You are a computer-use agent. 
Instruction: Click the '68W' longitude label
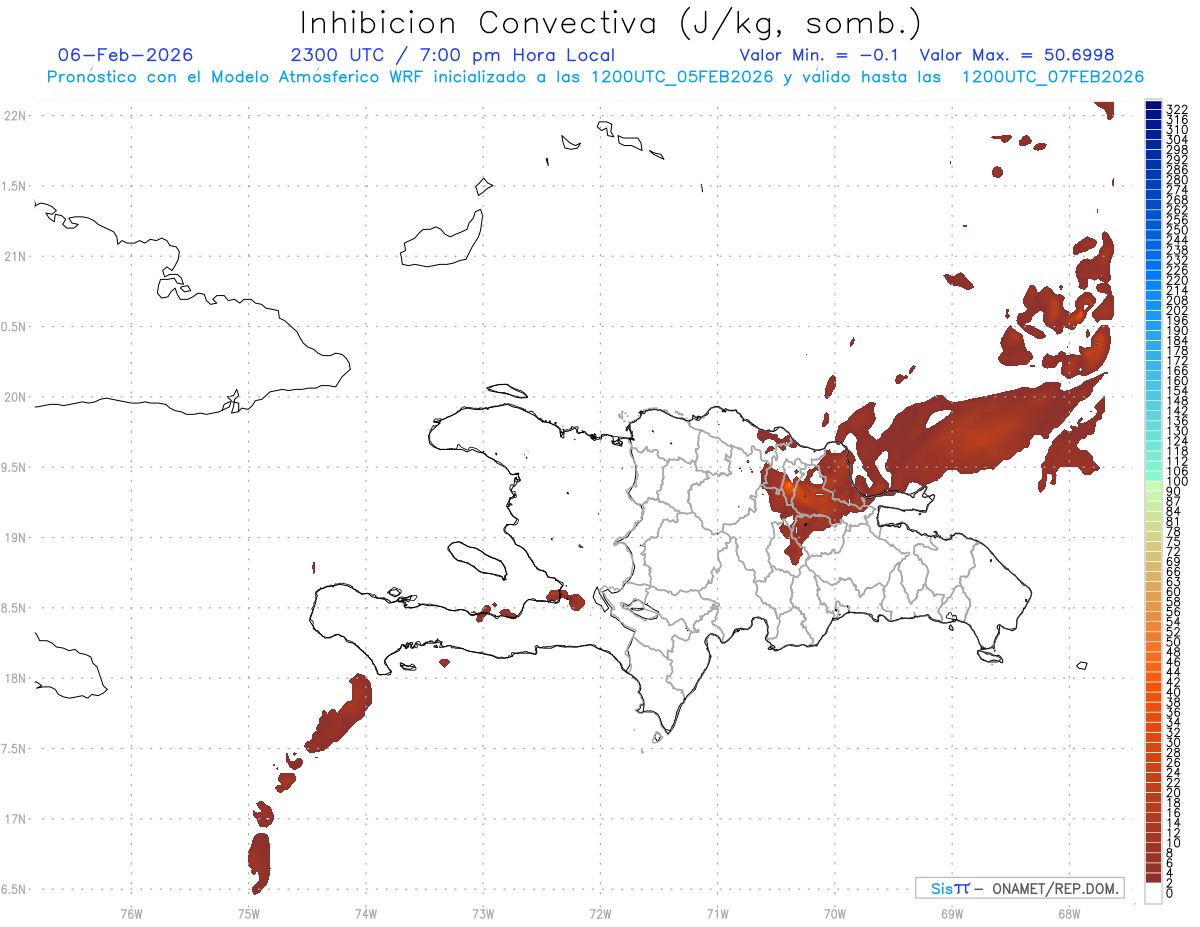coord(1069,913)
